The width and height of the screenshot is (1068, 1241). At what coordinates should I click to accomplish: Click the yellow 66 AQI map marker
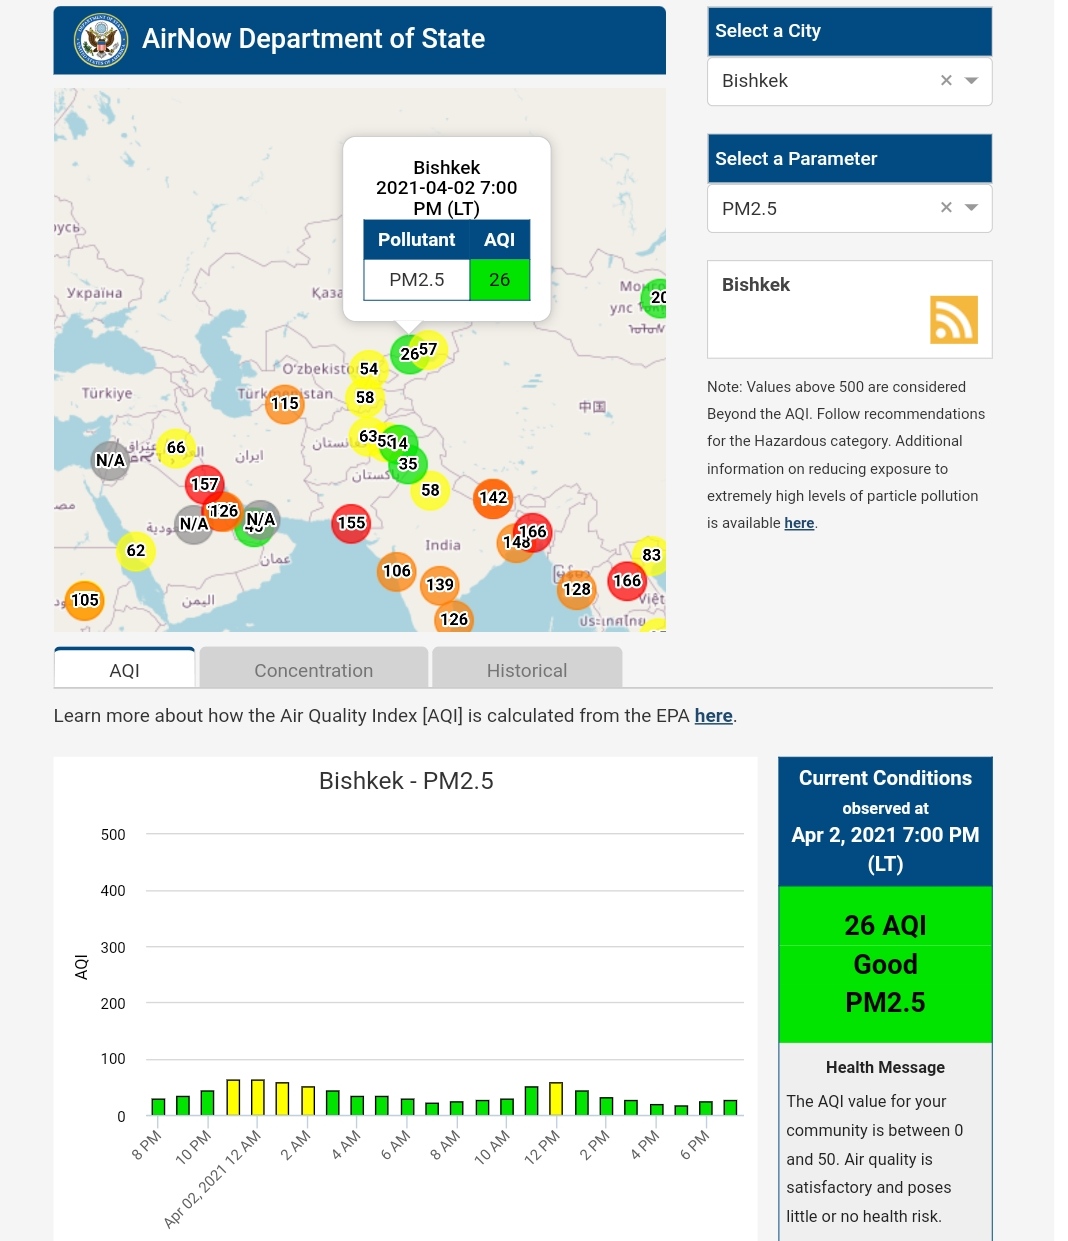(x=176, y=448)
